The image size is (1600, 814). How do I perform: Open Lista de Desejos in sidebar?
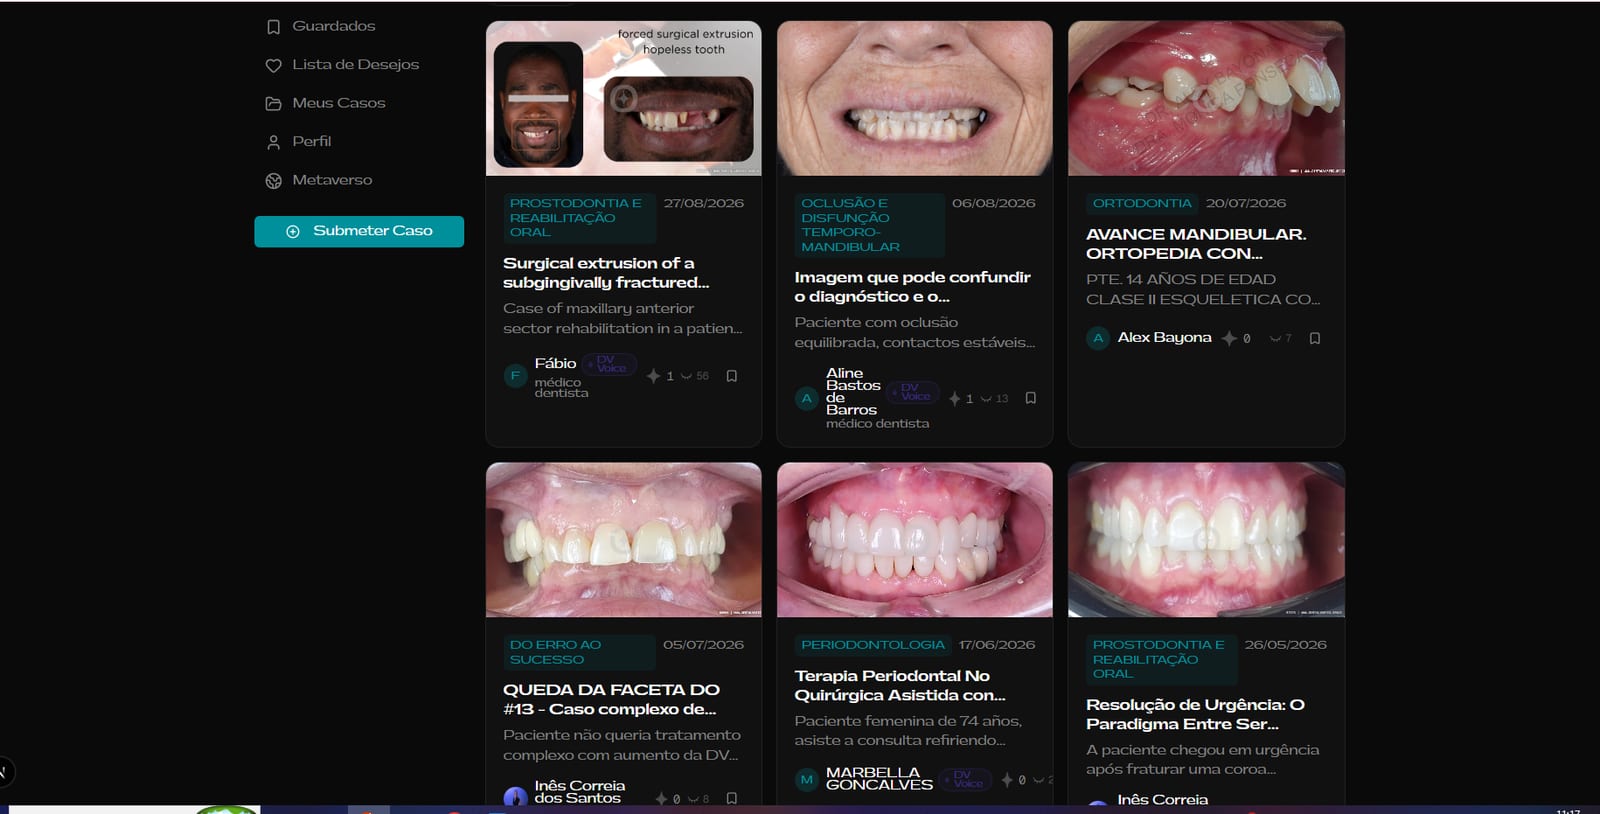[342, 65]
